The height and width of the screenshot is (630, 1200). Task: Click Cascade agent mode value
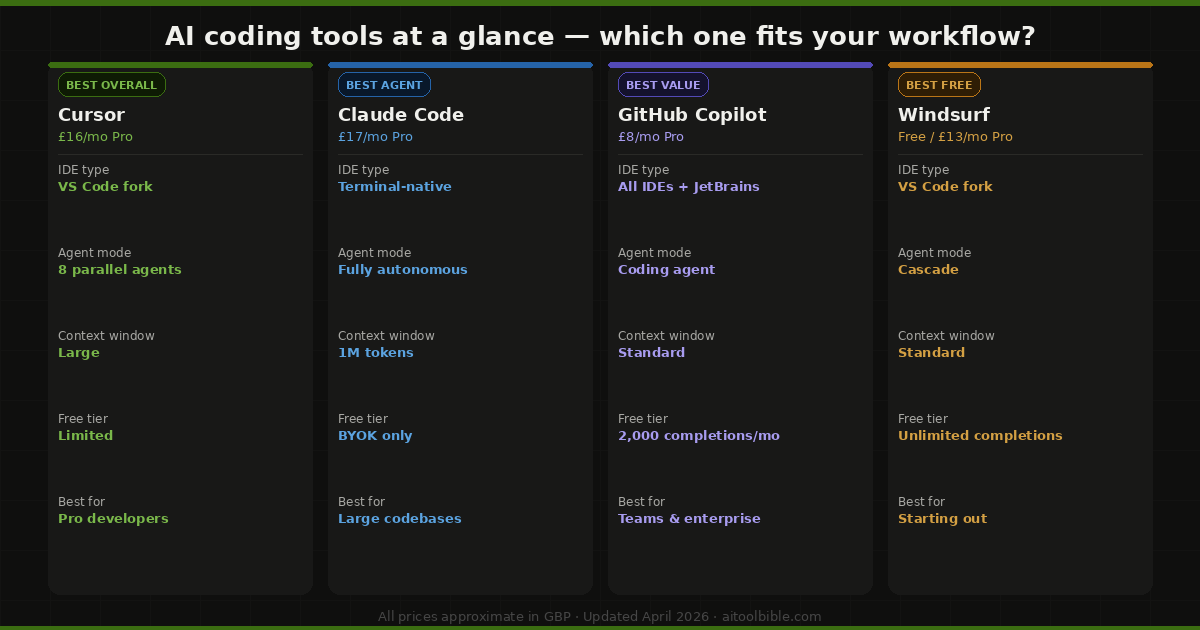(928, 270)
